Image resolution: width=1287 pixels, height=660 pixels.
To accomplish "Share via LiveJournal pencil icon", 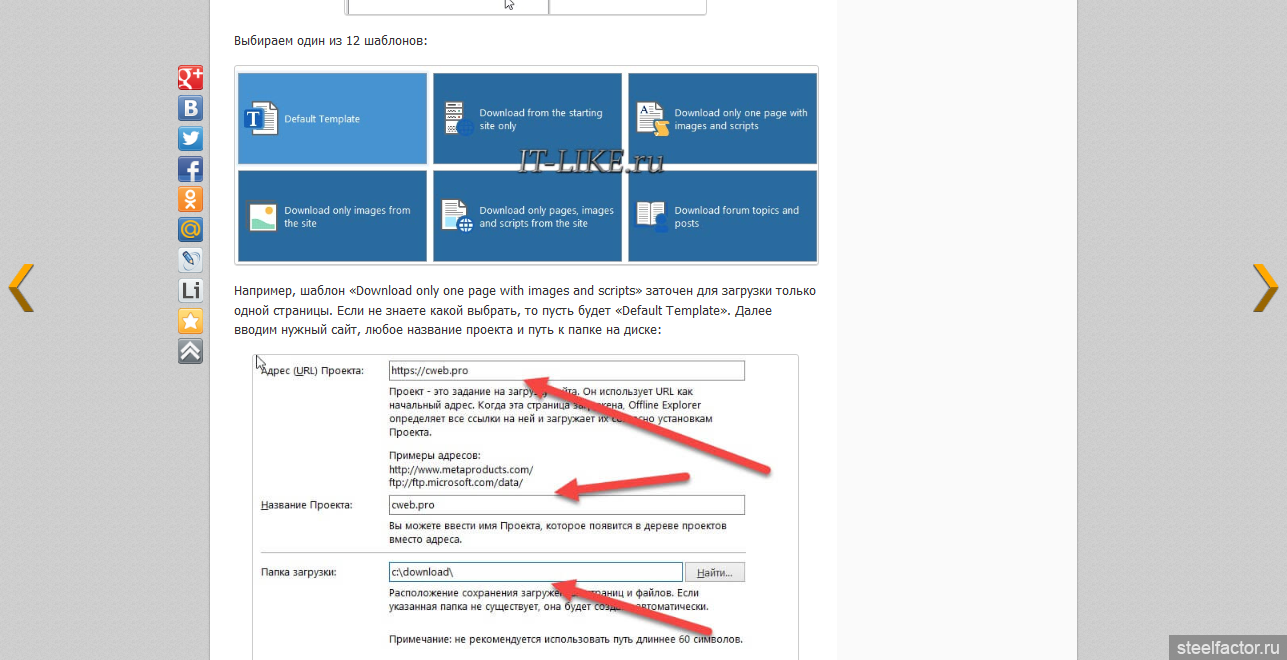I will pos(190,260).
